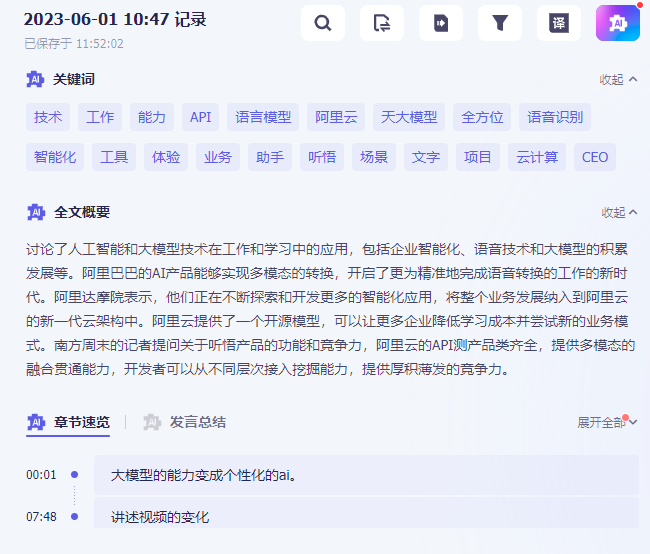Viewport: 650px width, 554px height.
Task: Collapse the 关键词 section with 收起
Action: (x=618, y=79)
